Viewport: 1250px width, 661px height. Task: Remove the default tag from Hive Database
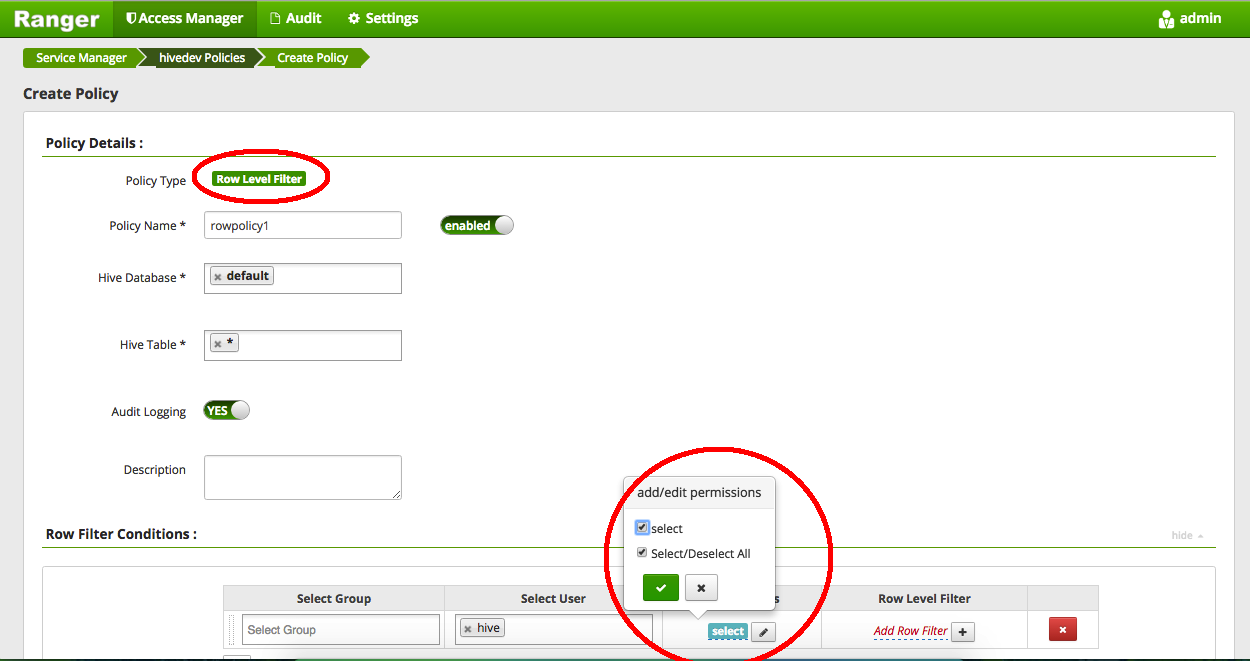click(219, 275)
